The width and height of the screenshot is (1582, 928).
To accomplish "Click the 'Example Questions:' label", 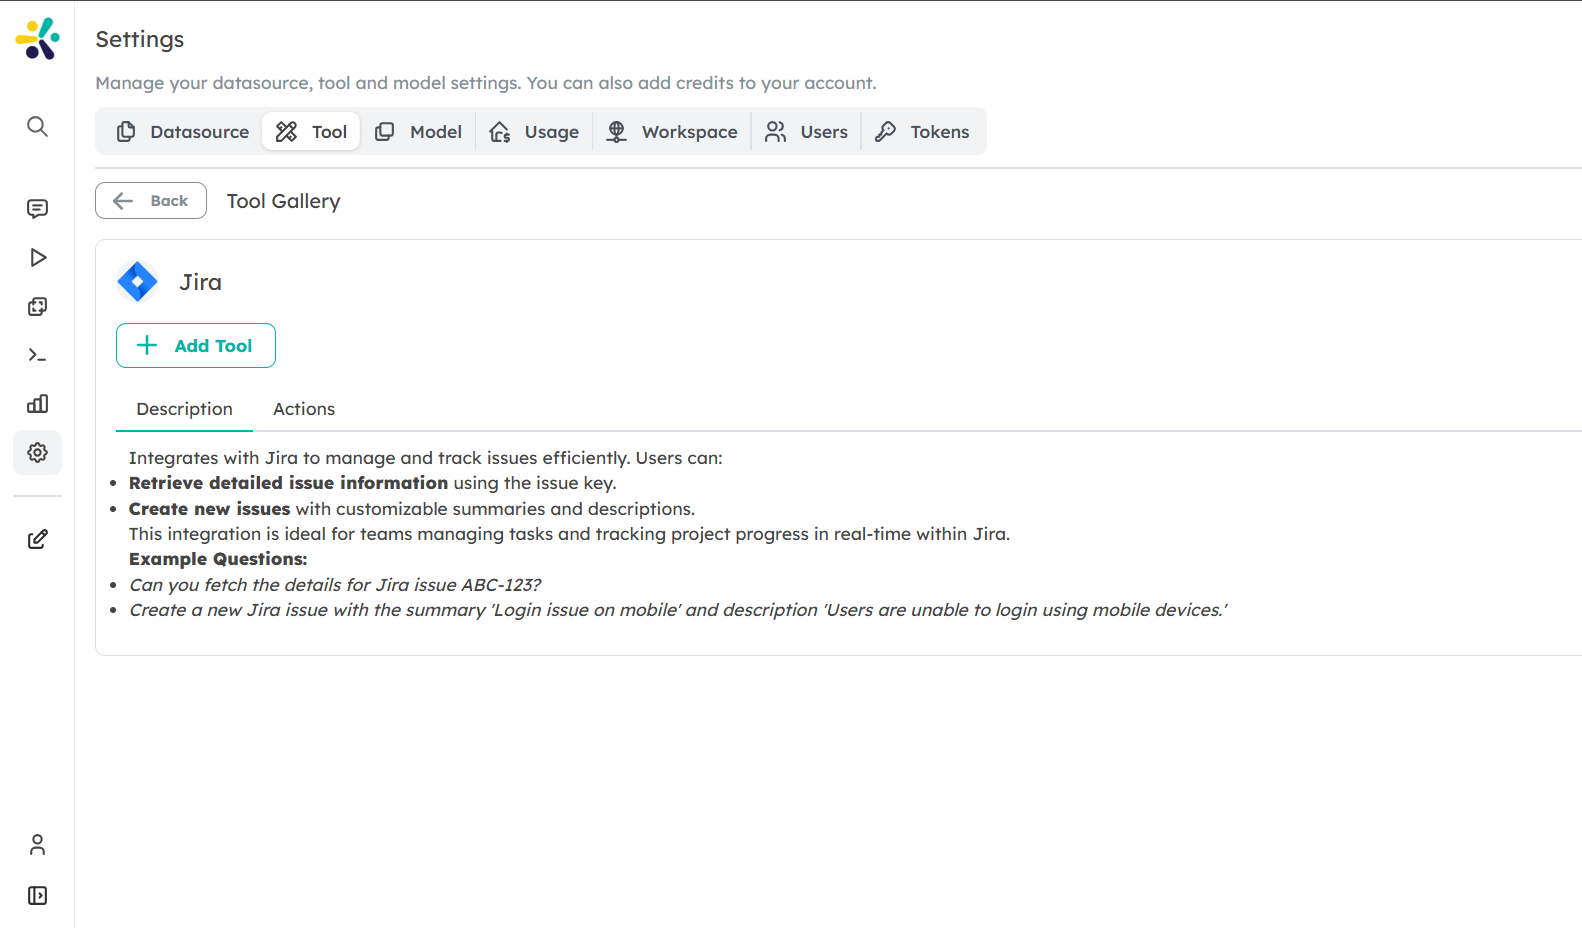I will point(218,559).
